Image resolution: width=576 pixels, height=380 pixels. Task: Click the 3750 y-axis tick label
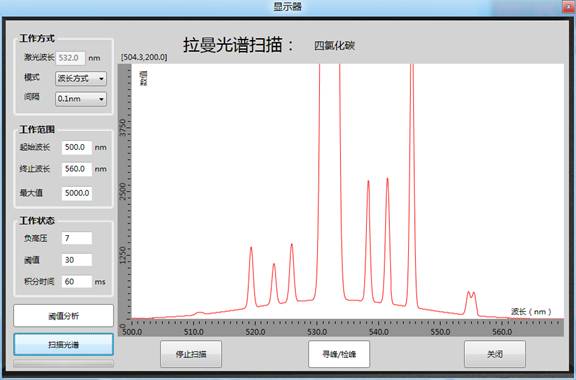click(x=123, y=127)
